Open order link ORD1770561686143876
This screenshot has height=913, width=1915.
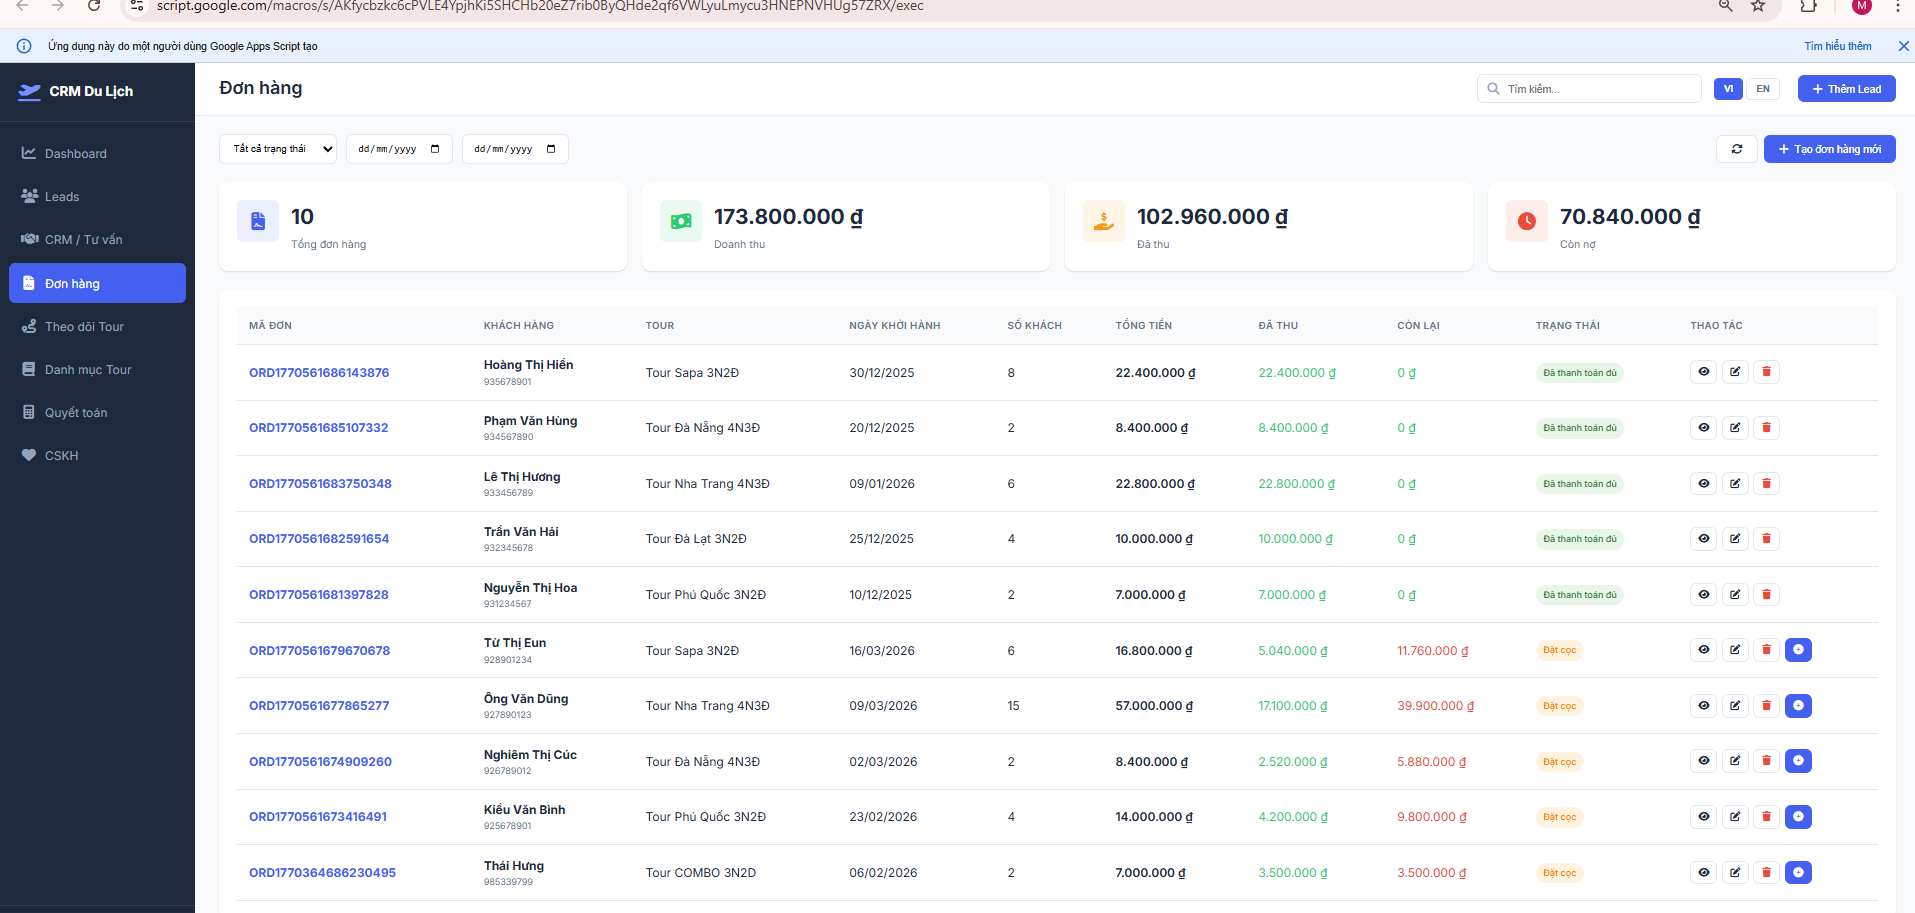(319, 373)
